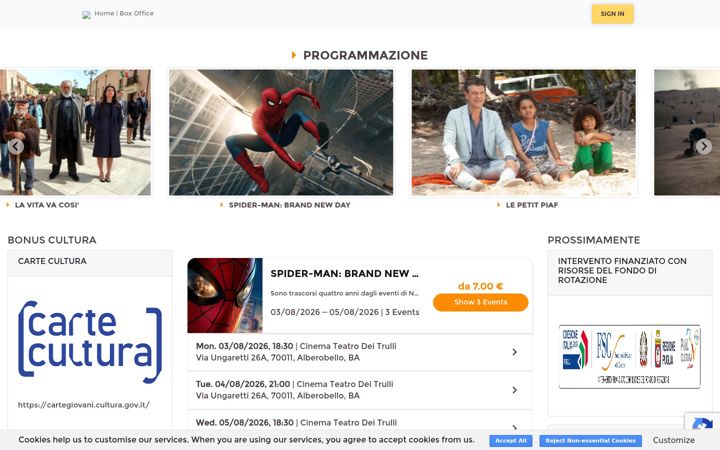This screenshot has width=720, height=450.
Task: Click the CARTE CULTURA panel header
Action: point(90,263)
